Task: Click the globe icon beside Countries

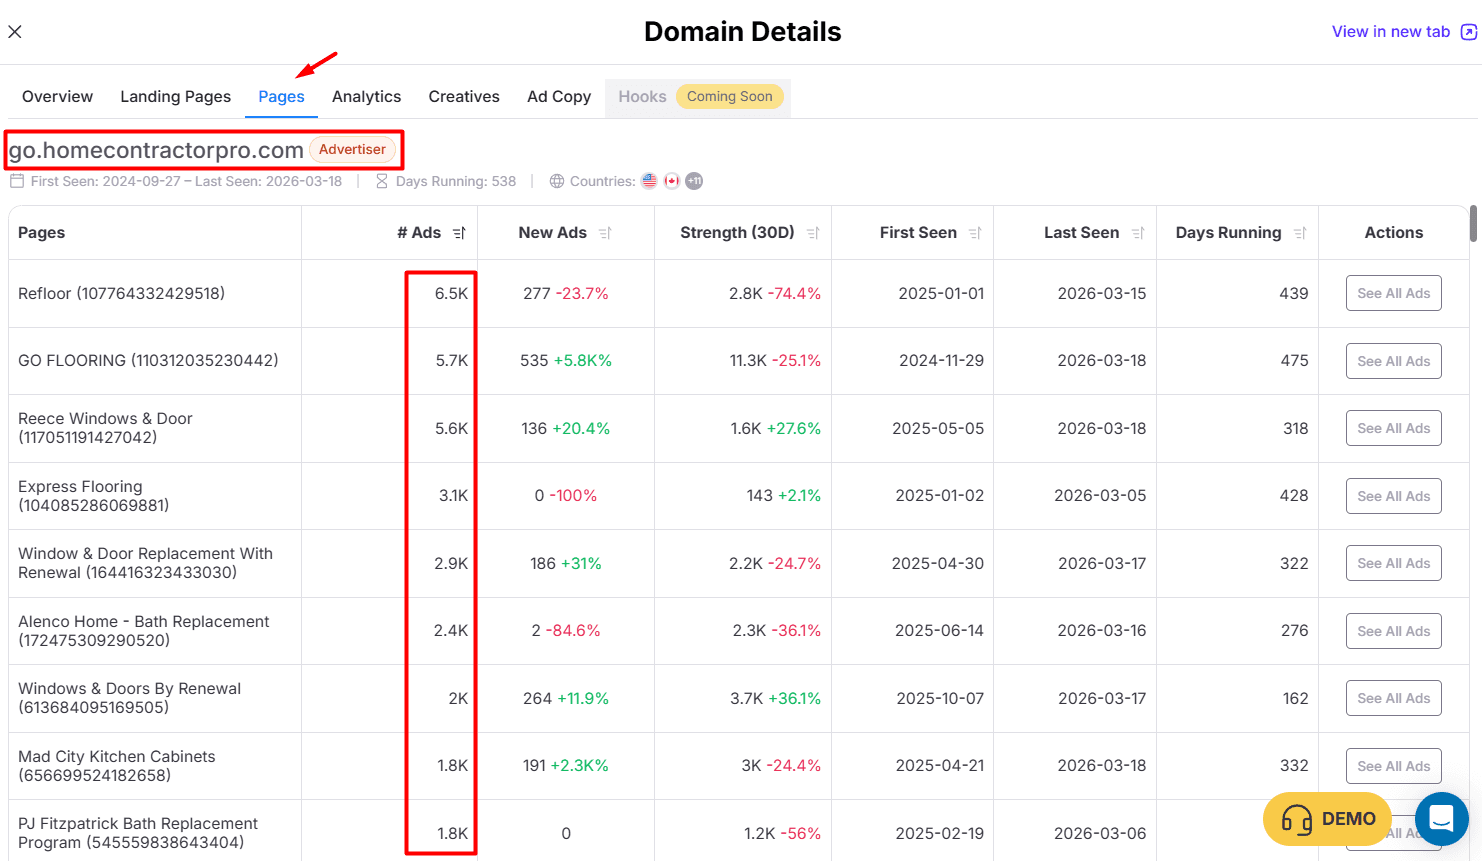Action: [x=557, y=181]
